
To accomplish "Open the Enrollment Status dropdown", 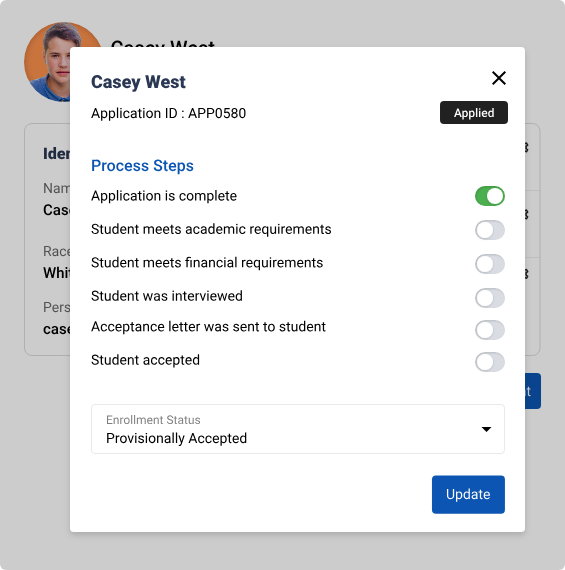I will tap(298, 429).
